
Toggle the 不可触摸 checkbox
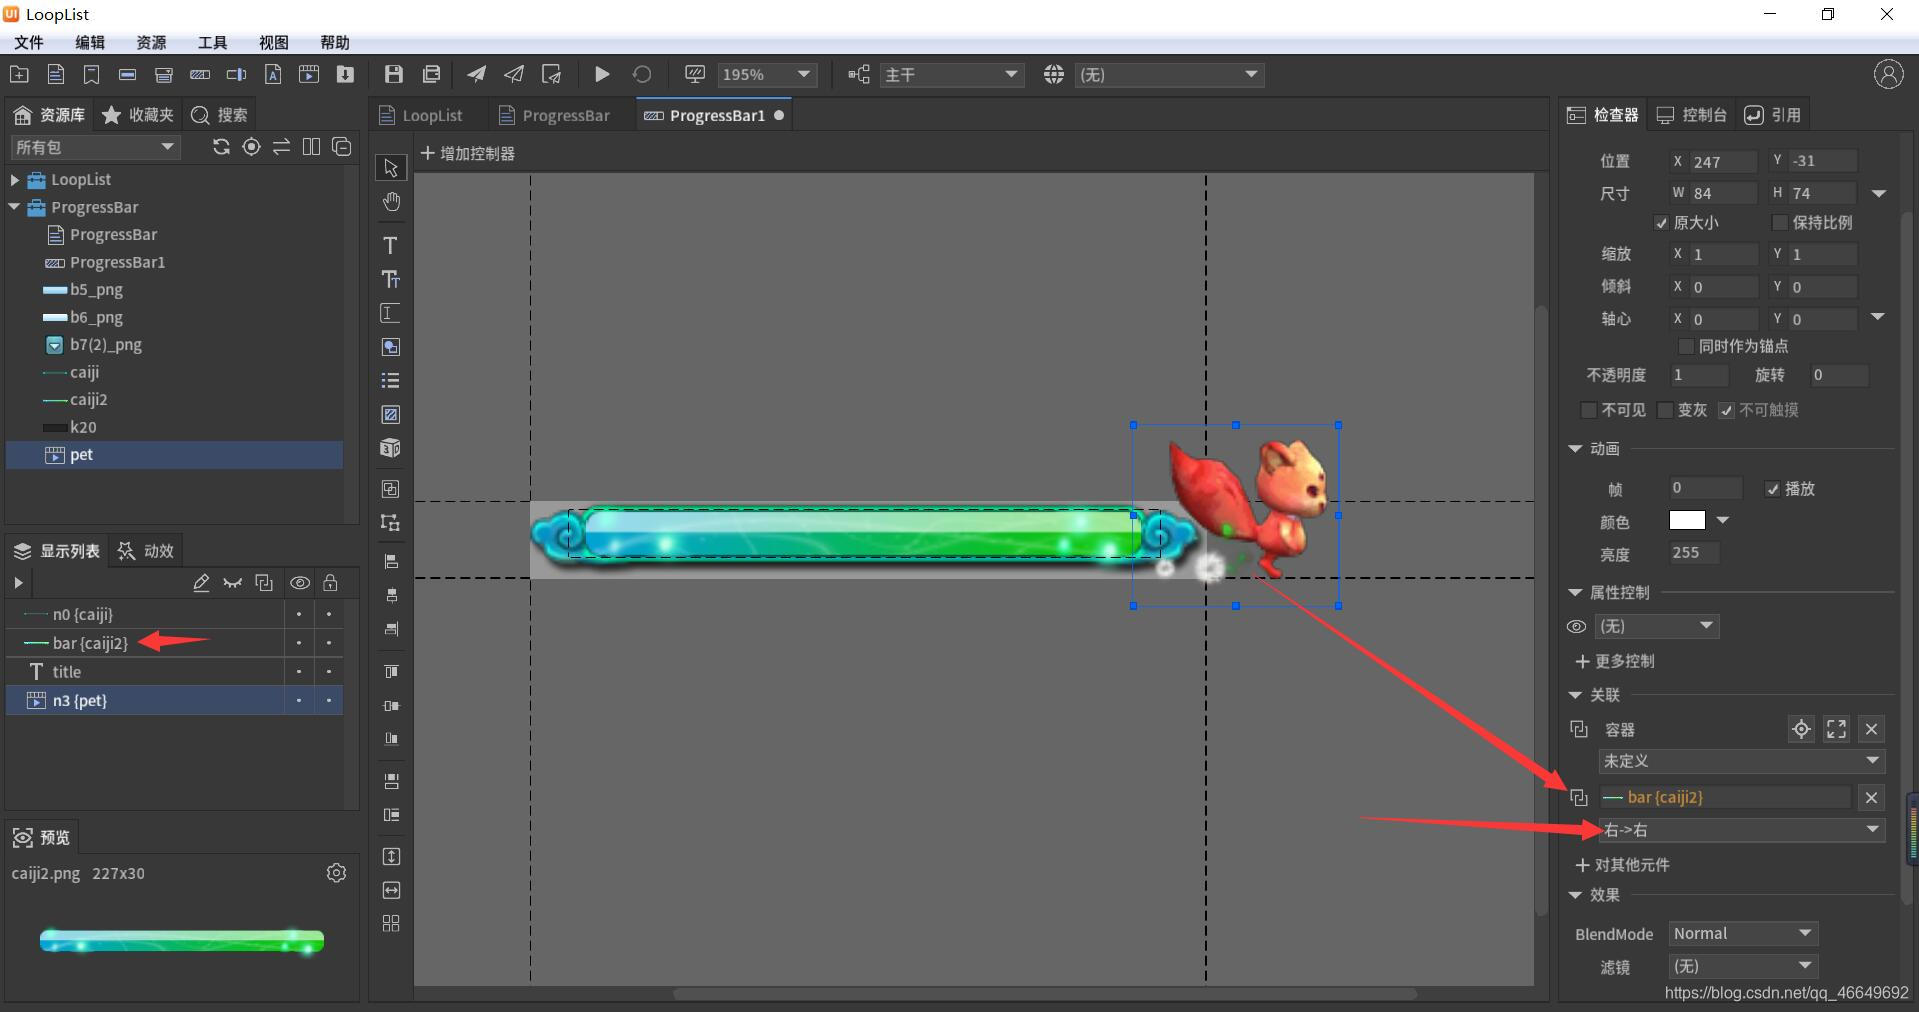click(1726, 410)
